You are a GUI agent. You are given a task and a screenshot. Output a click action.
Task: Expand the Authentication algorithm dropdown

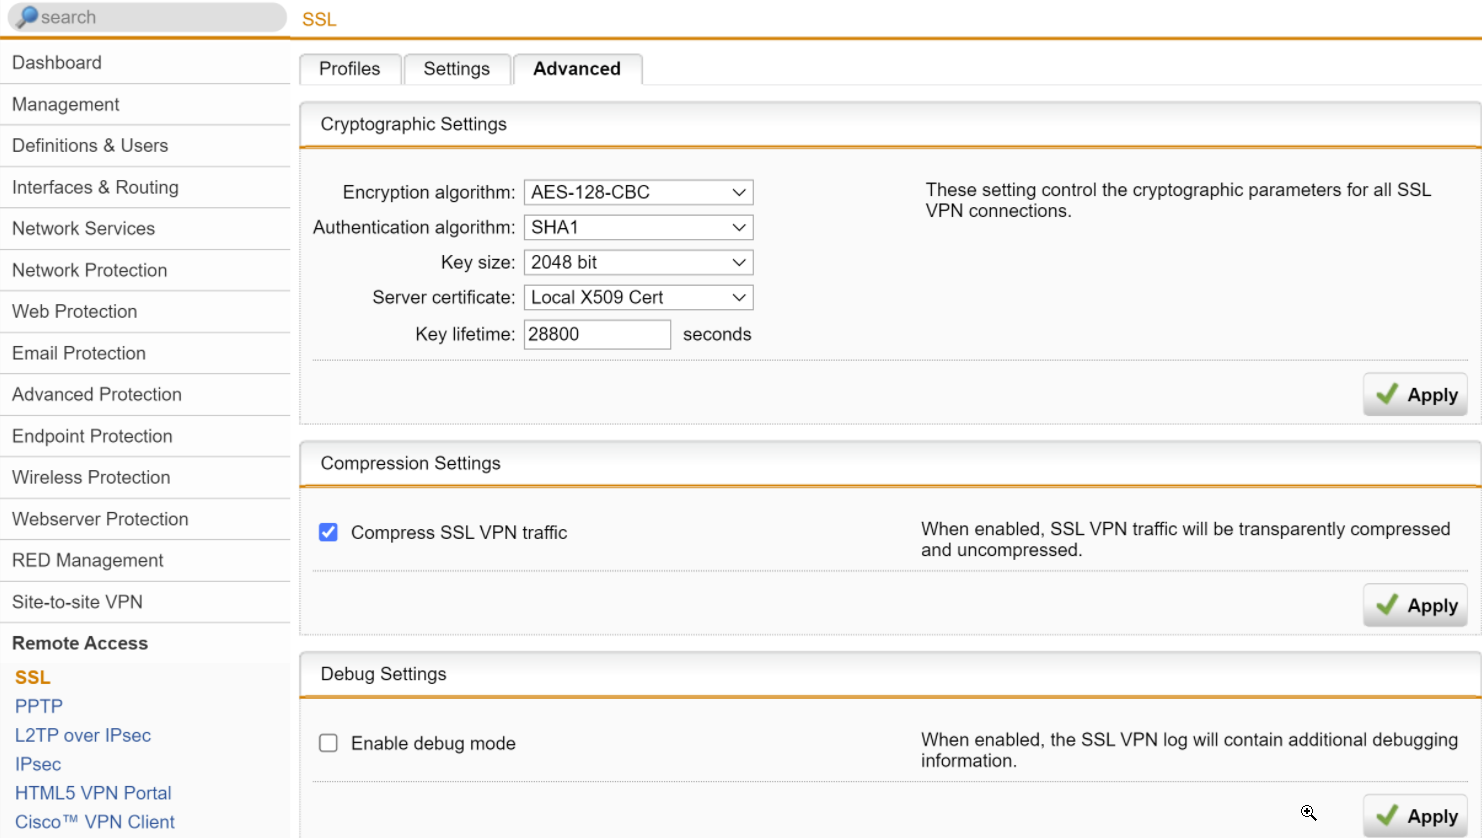pos(638,227)
